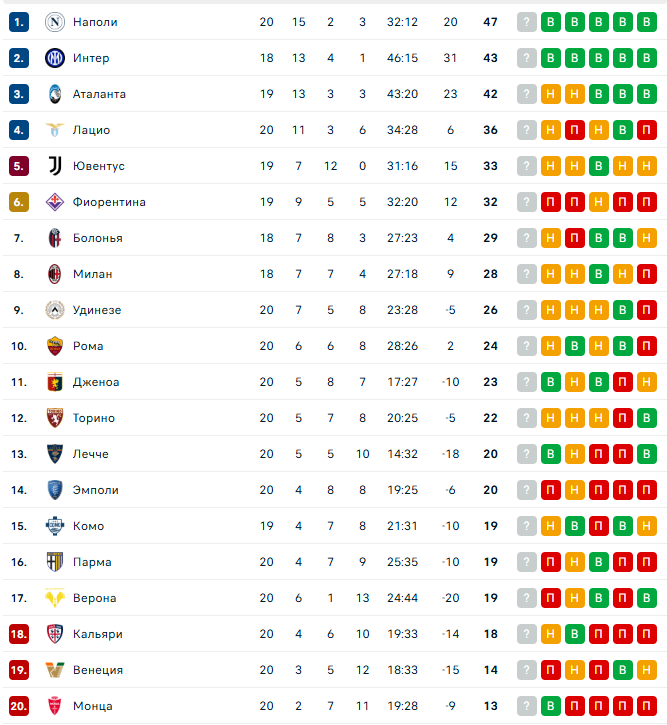
Task: Click the Parma club shield icon
Action: 55,562
